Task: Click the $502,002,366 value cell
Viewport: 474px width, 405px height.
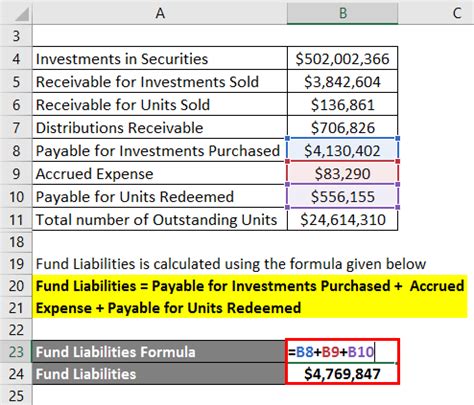Action: pyautogui.click(x=342, y=58)
